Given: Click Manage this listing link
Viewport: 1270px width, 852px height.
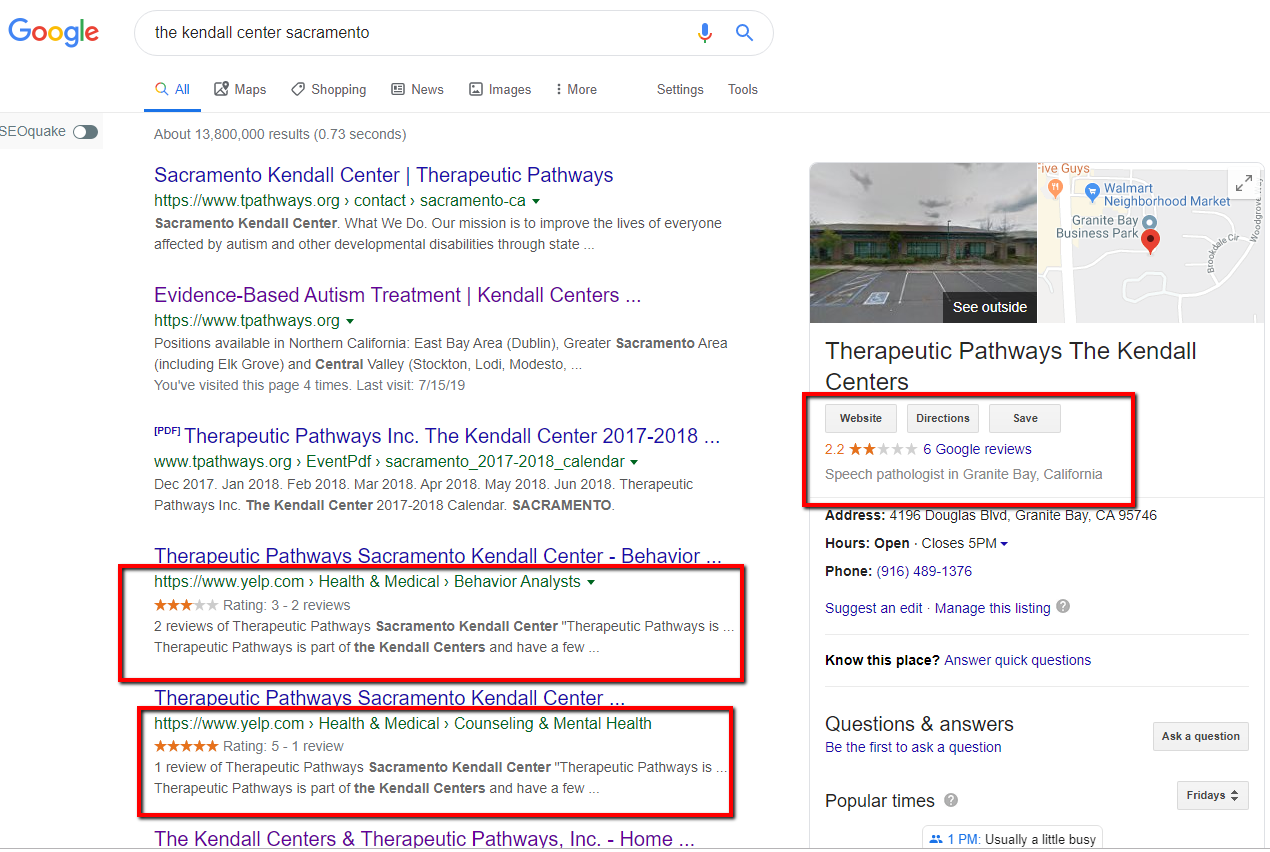Looking at the screenshot, I should click(x=992, y=607).
